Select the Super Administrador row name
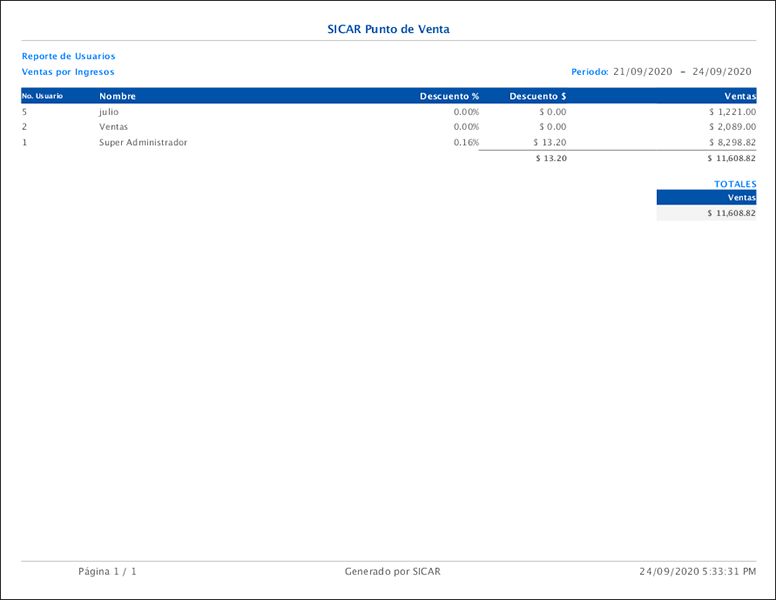 pyautogui.click(x=143, y=142)
